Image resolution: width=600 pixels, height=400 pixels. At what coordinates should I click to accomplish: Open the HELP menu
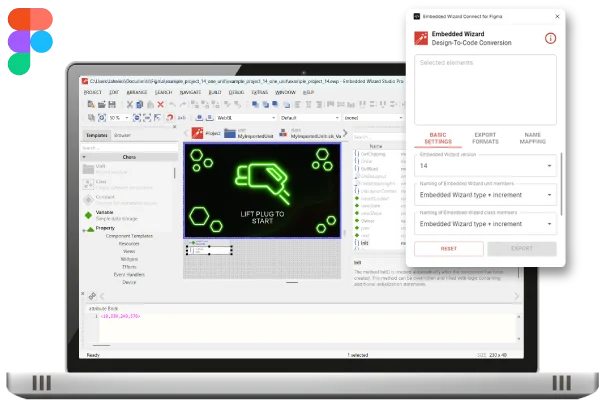tap(308, 92)
